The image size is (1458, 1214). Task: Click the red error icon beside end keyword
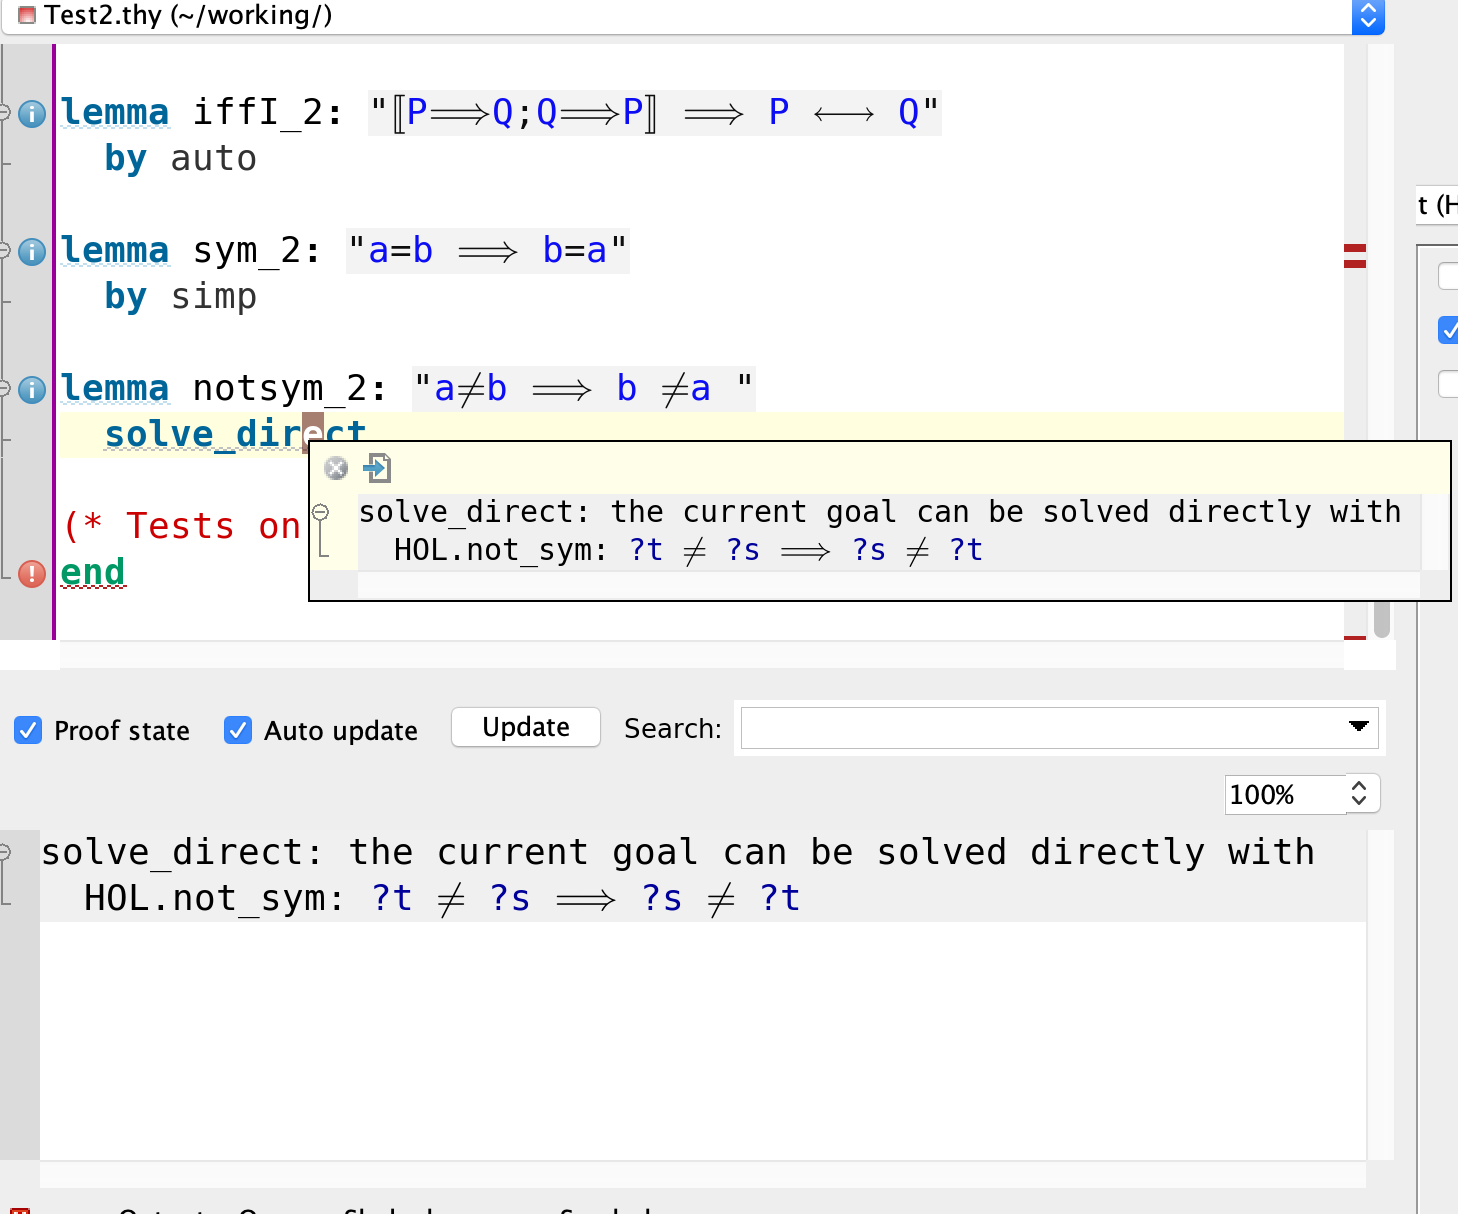tap(31, 573)
